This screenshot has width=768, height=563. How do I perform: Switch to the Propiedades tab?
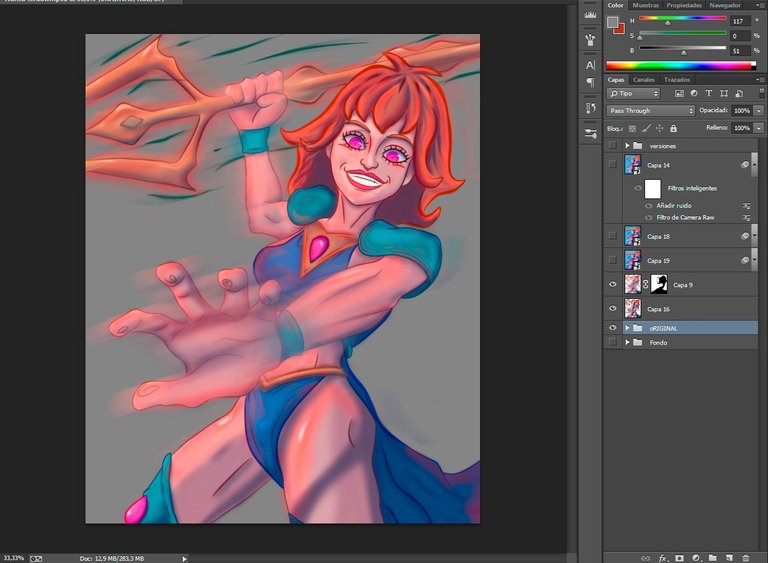click(x=684, y=5)
